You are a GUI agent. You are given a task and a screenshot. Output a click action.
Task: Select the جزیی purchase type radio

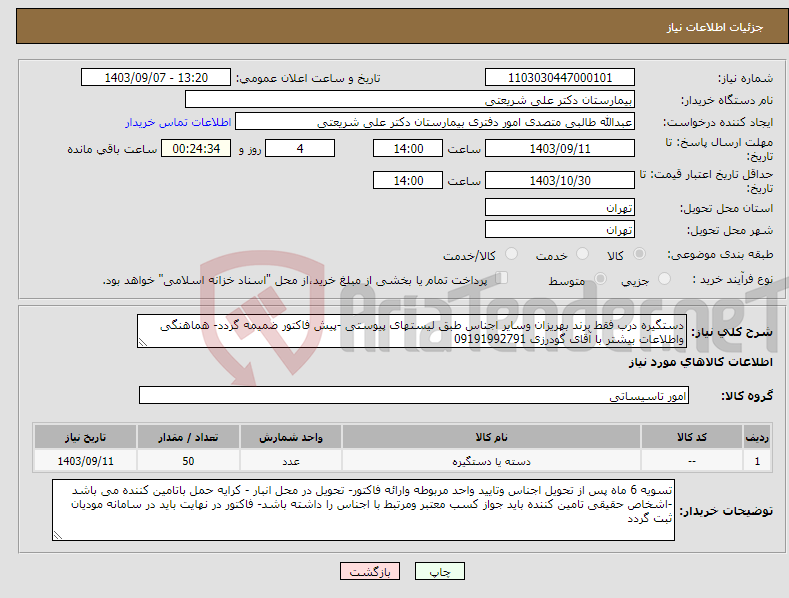[x=664, y=278]
